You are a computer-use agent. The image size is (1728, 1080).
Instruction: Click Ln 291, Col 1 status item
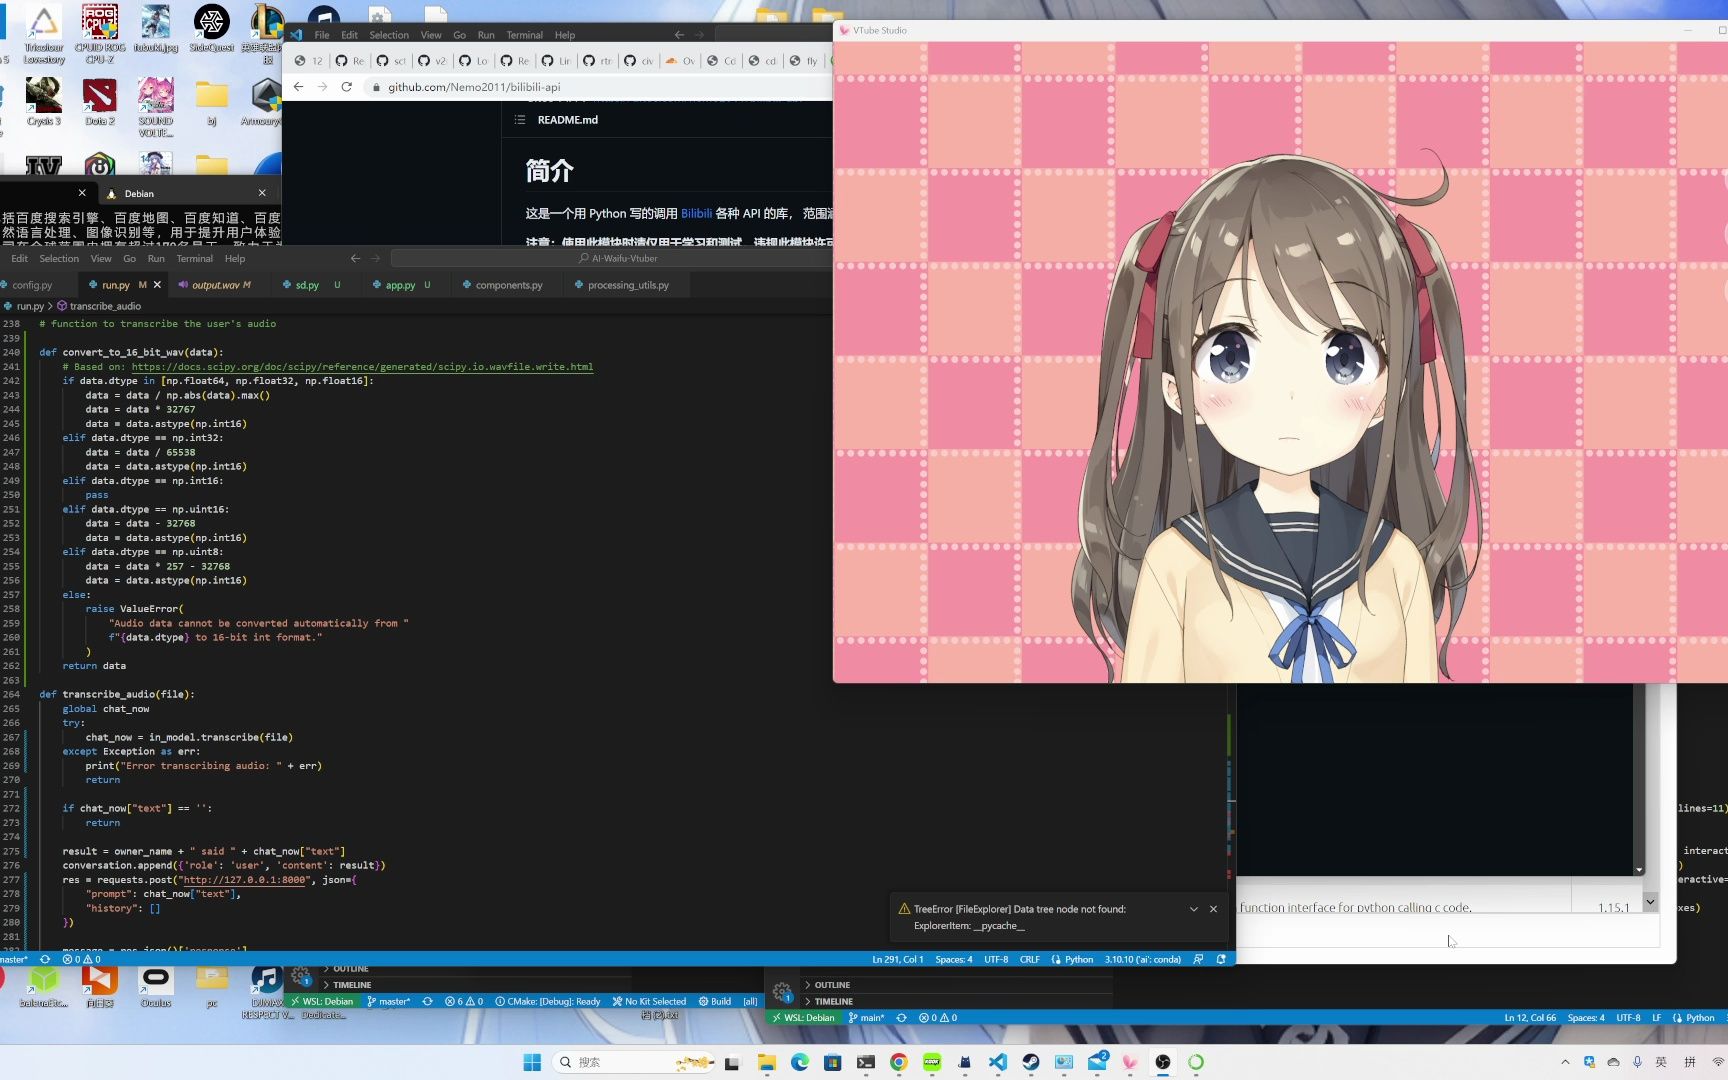[897, 960]
